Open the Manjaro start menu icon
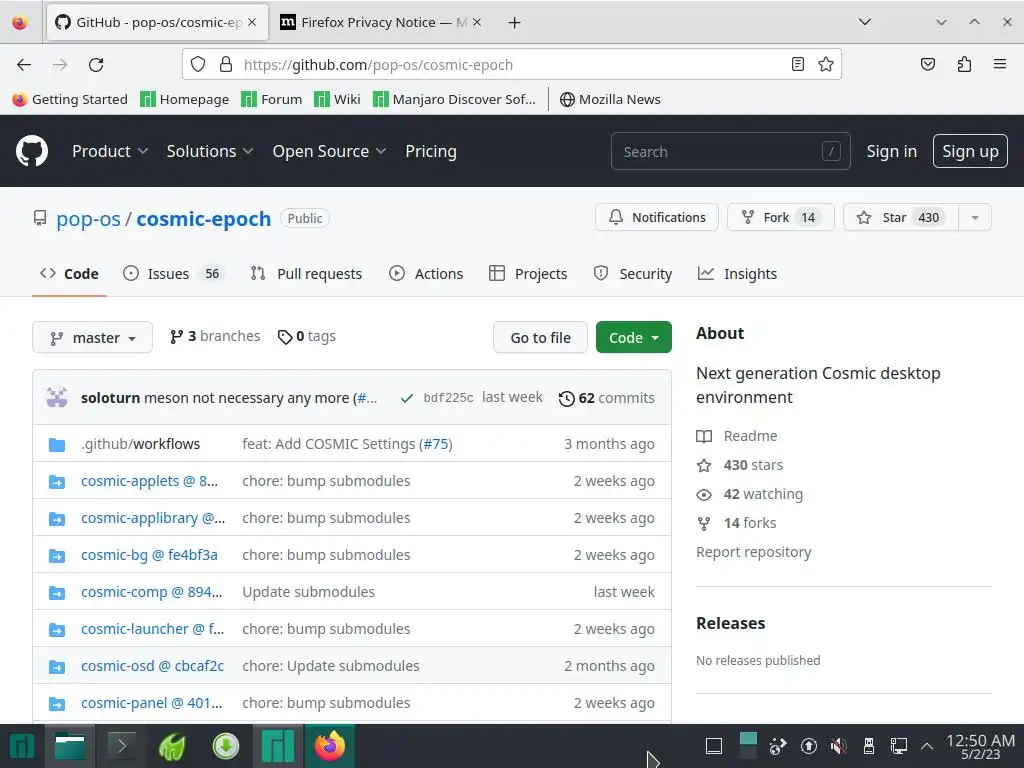1024x768 pixels. coord(21,746)
